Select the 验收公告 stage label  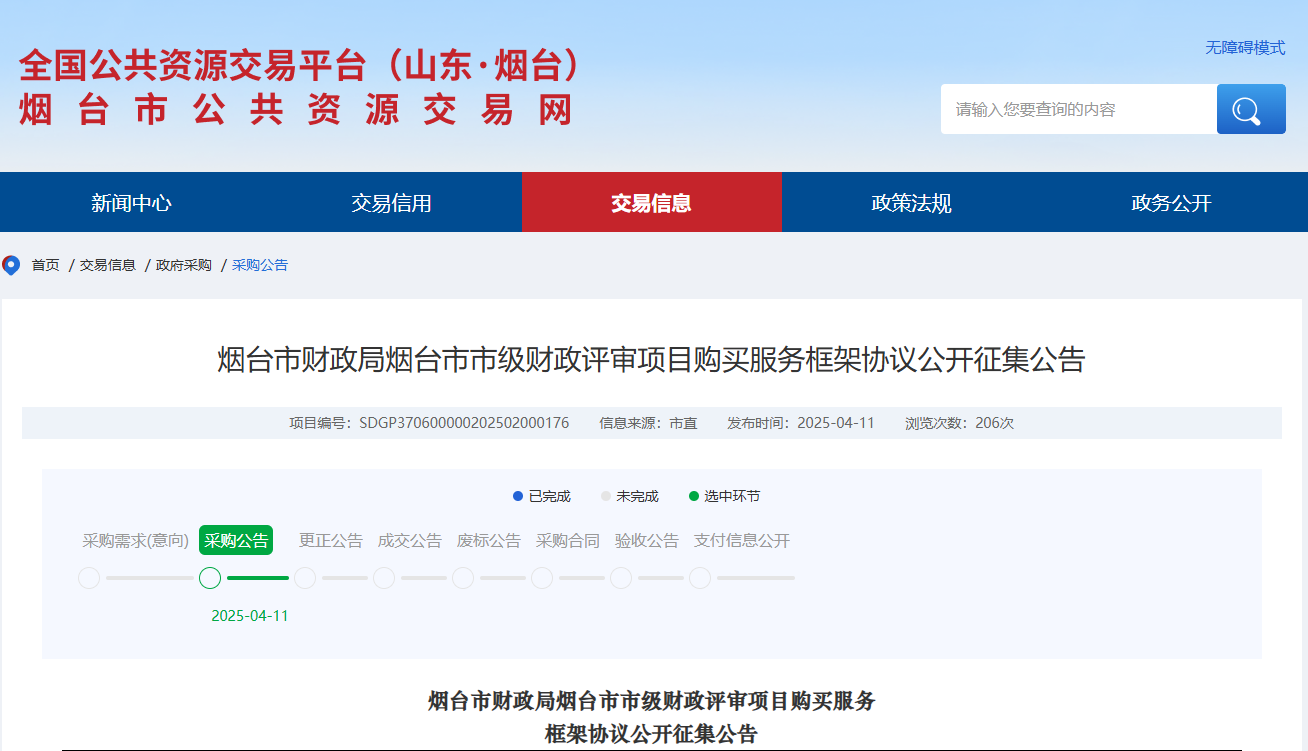tap(646, 541)
